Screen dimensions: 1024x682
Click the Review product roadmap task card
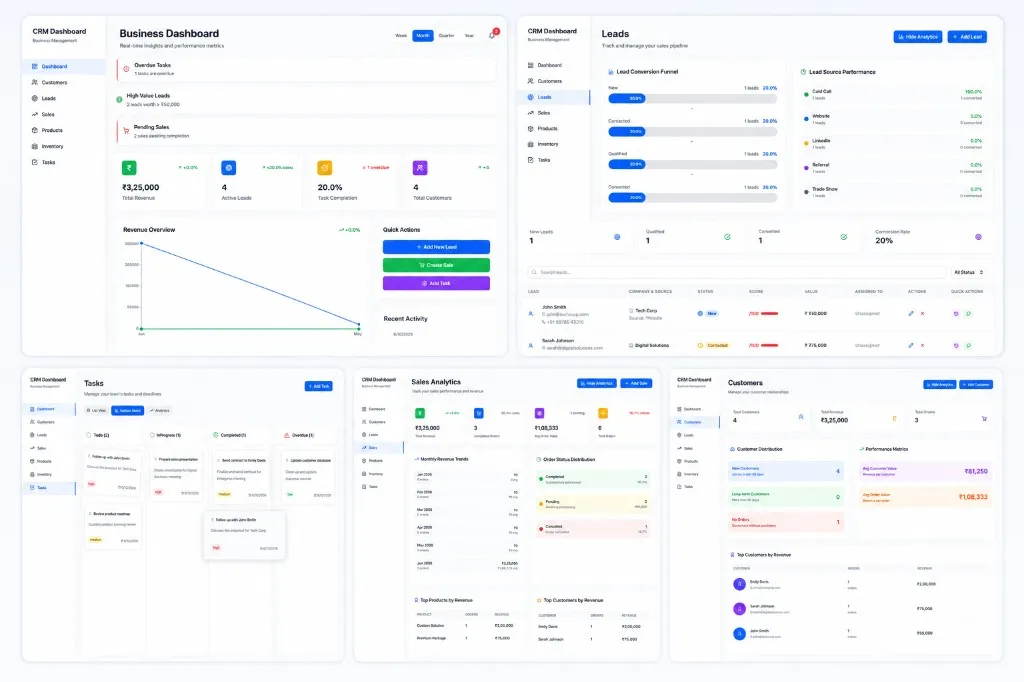112,528
